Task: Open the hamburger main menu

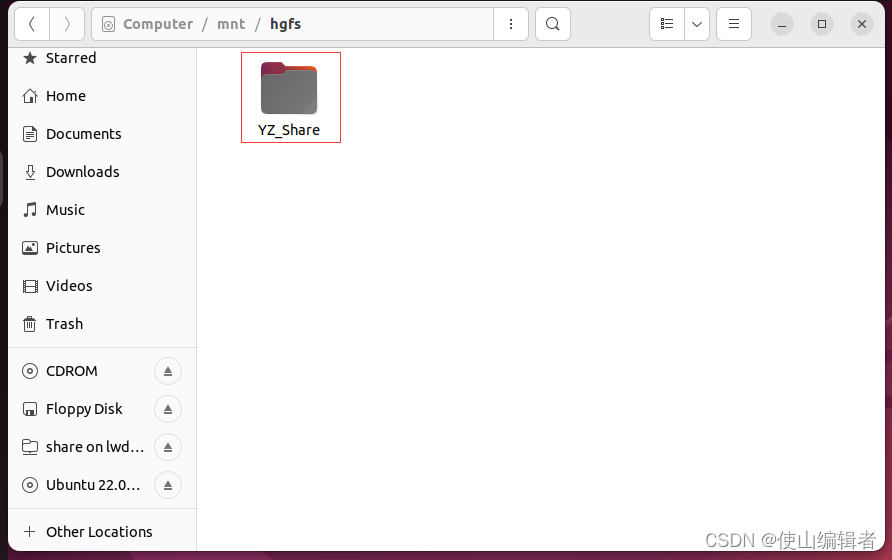Action: click(734, 24)
